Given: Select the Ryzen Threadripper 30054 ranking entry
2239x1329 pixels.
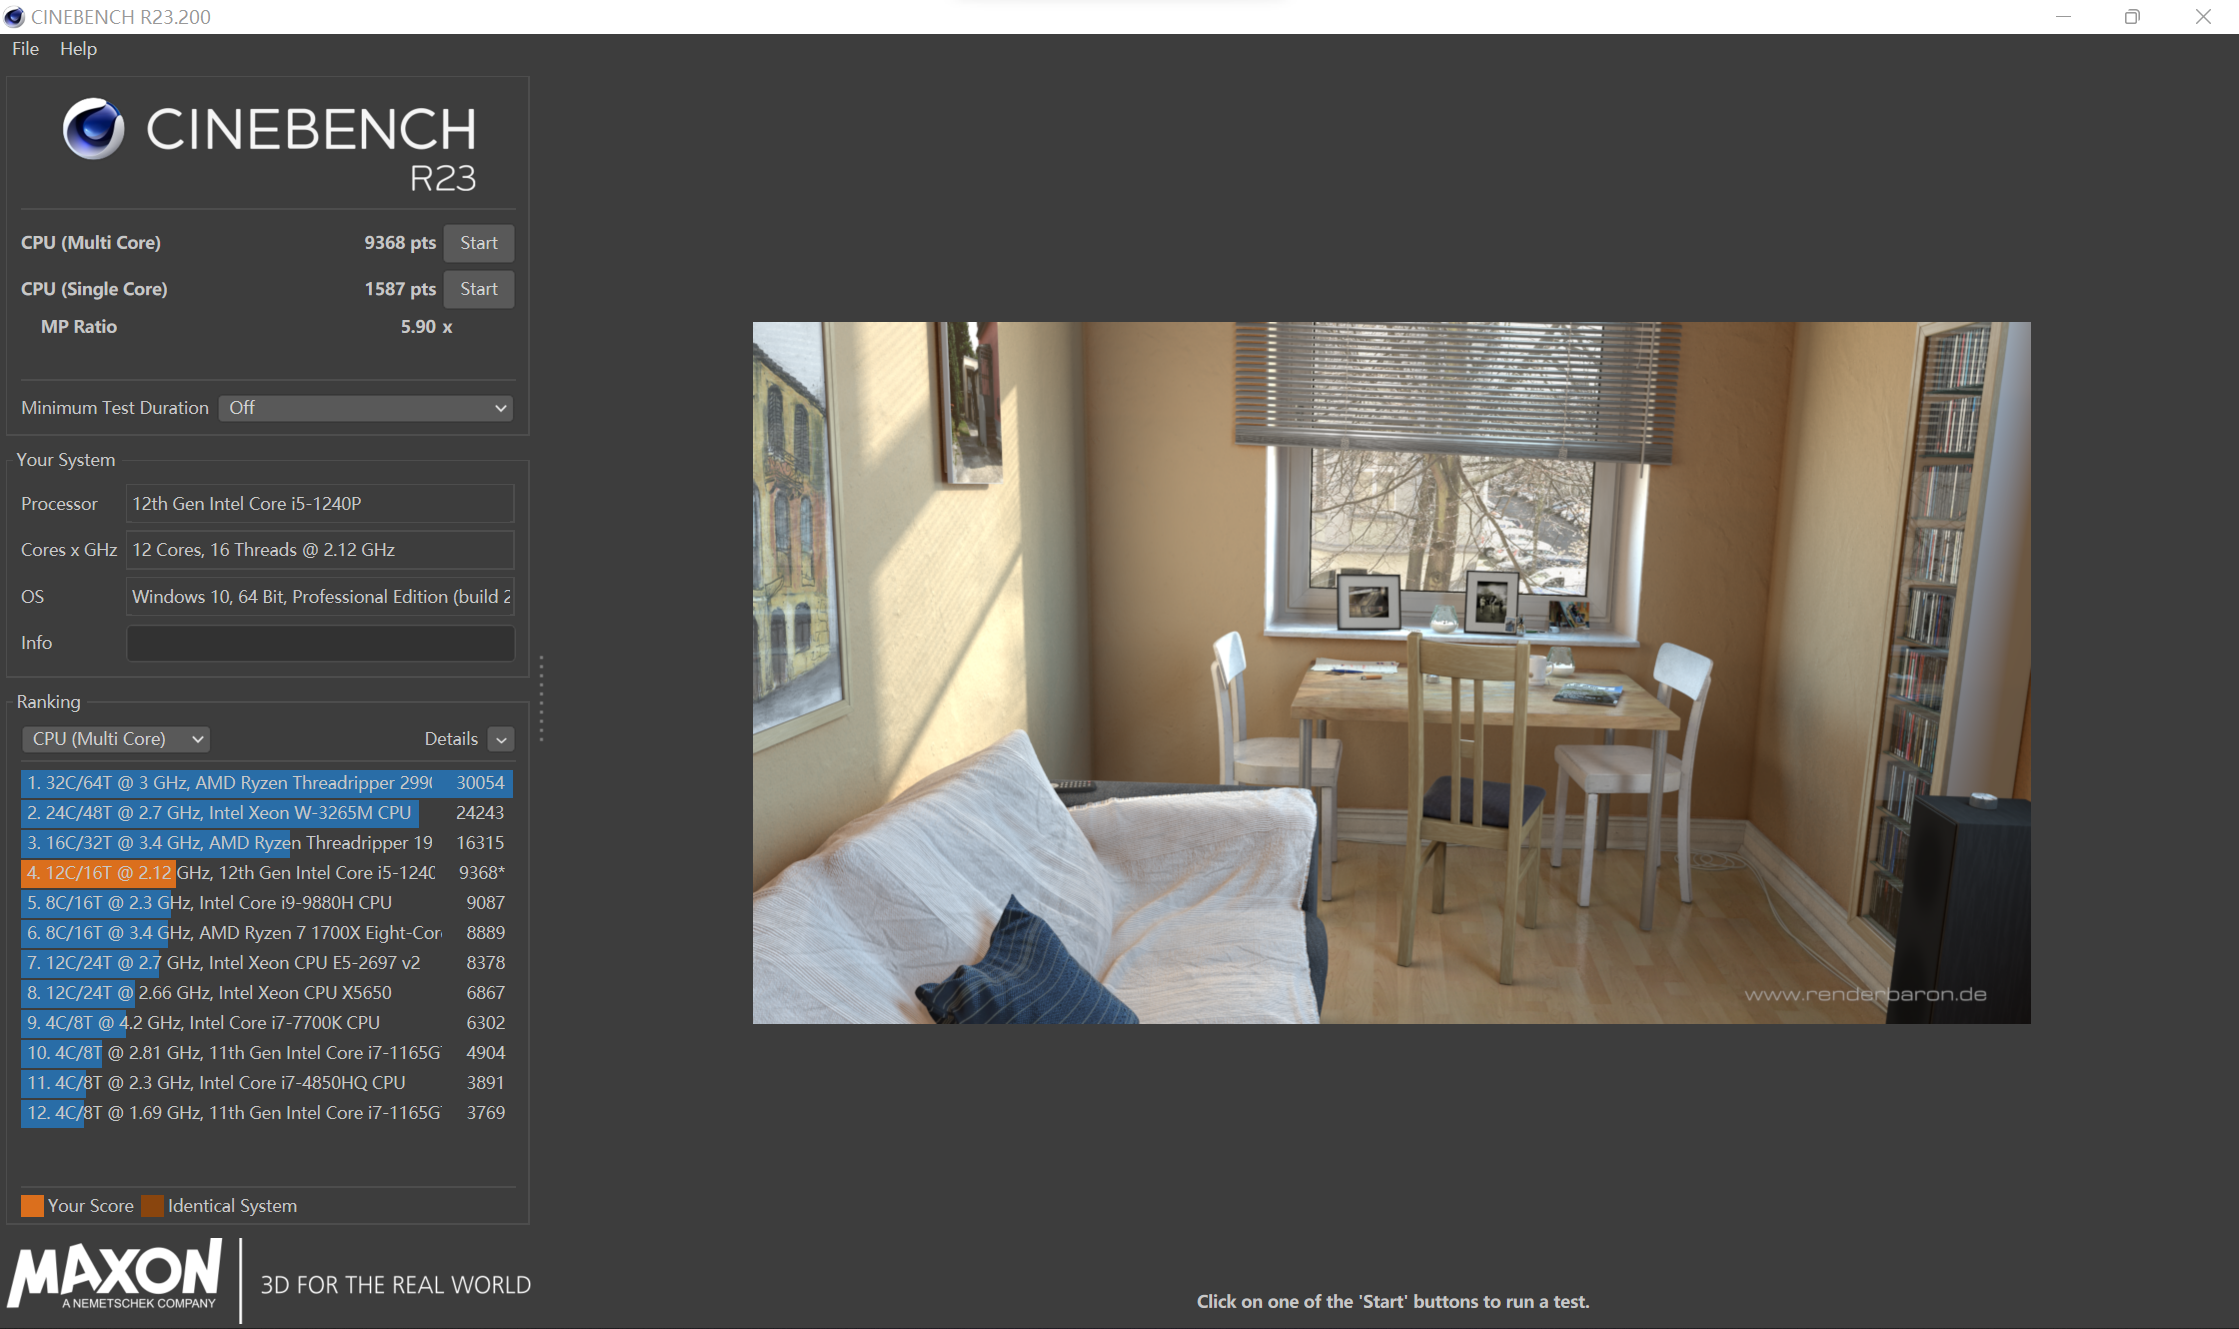Looking at the screenshot, I should 267,783.
